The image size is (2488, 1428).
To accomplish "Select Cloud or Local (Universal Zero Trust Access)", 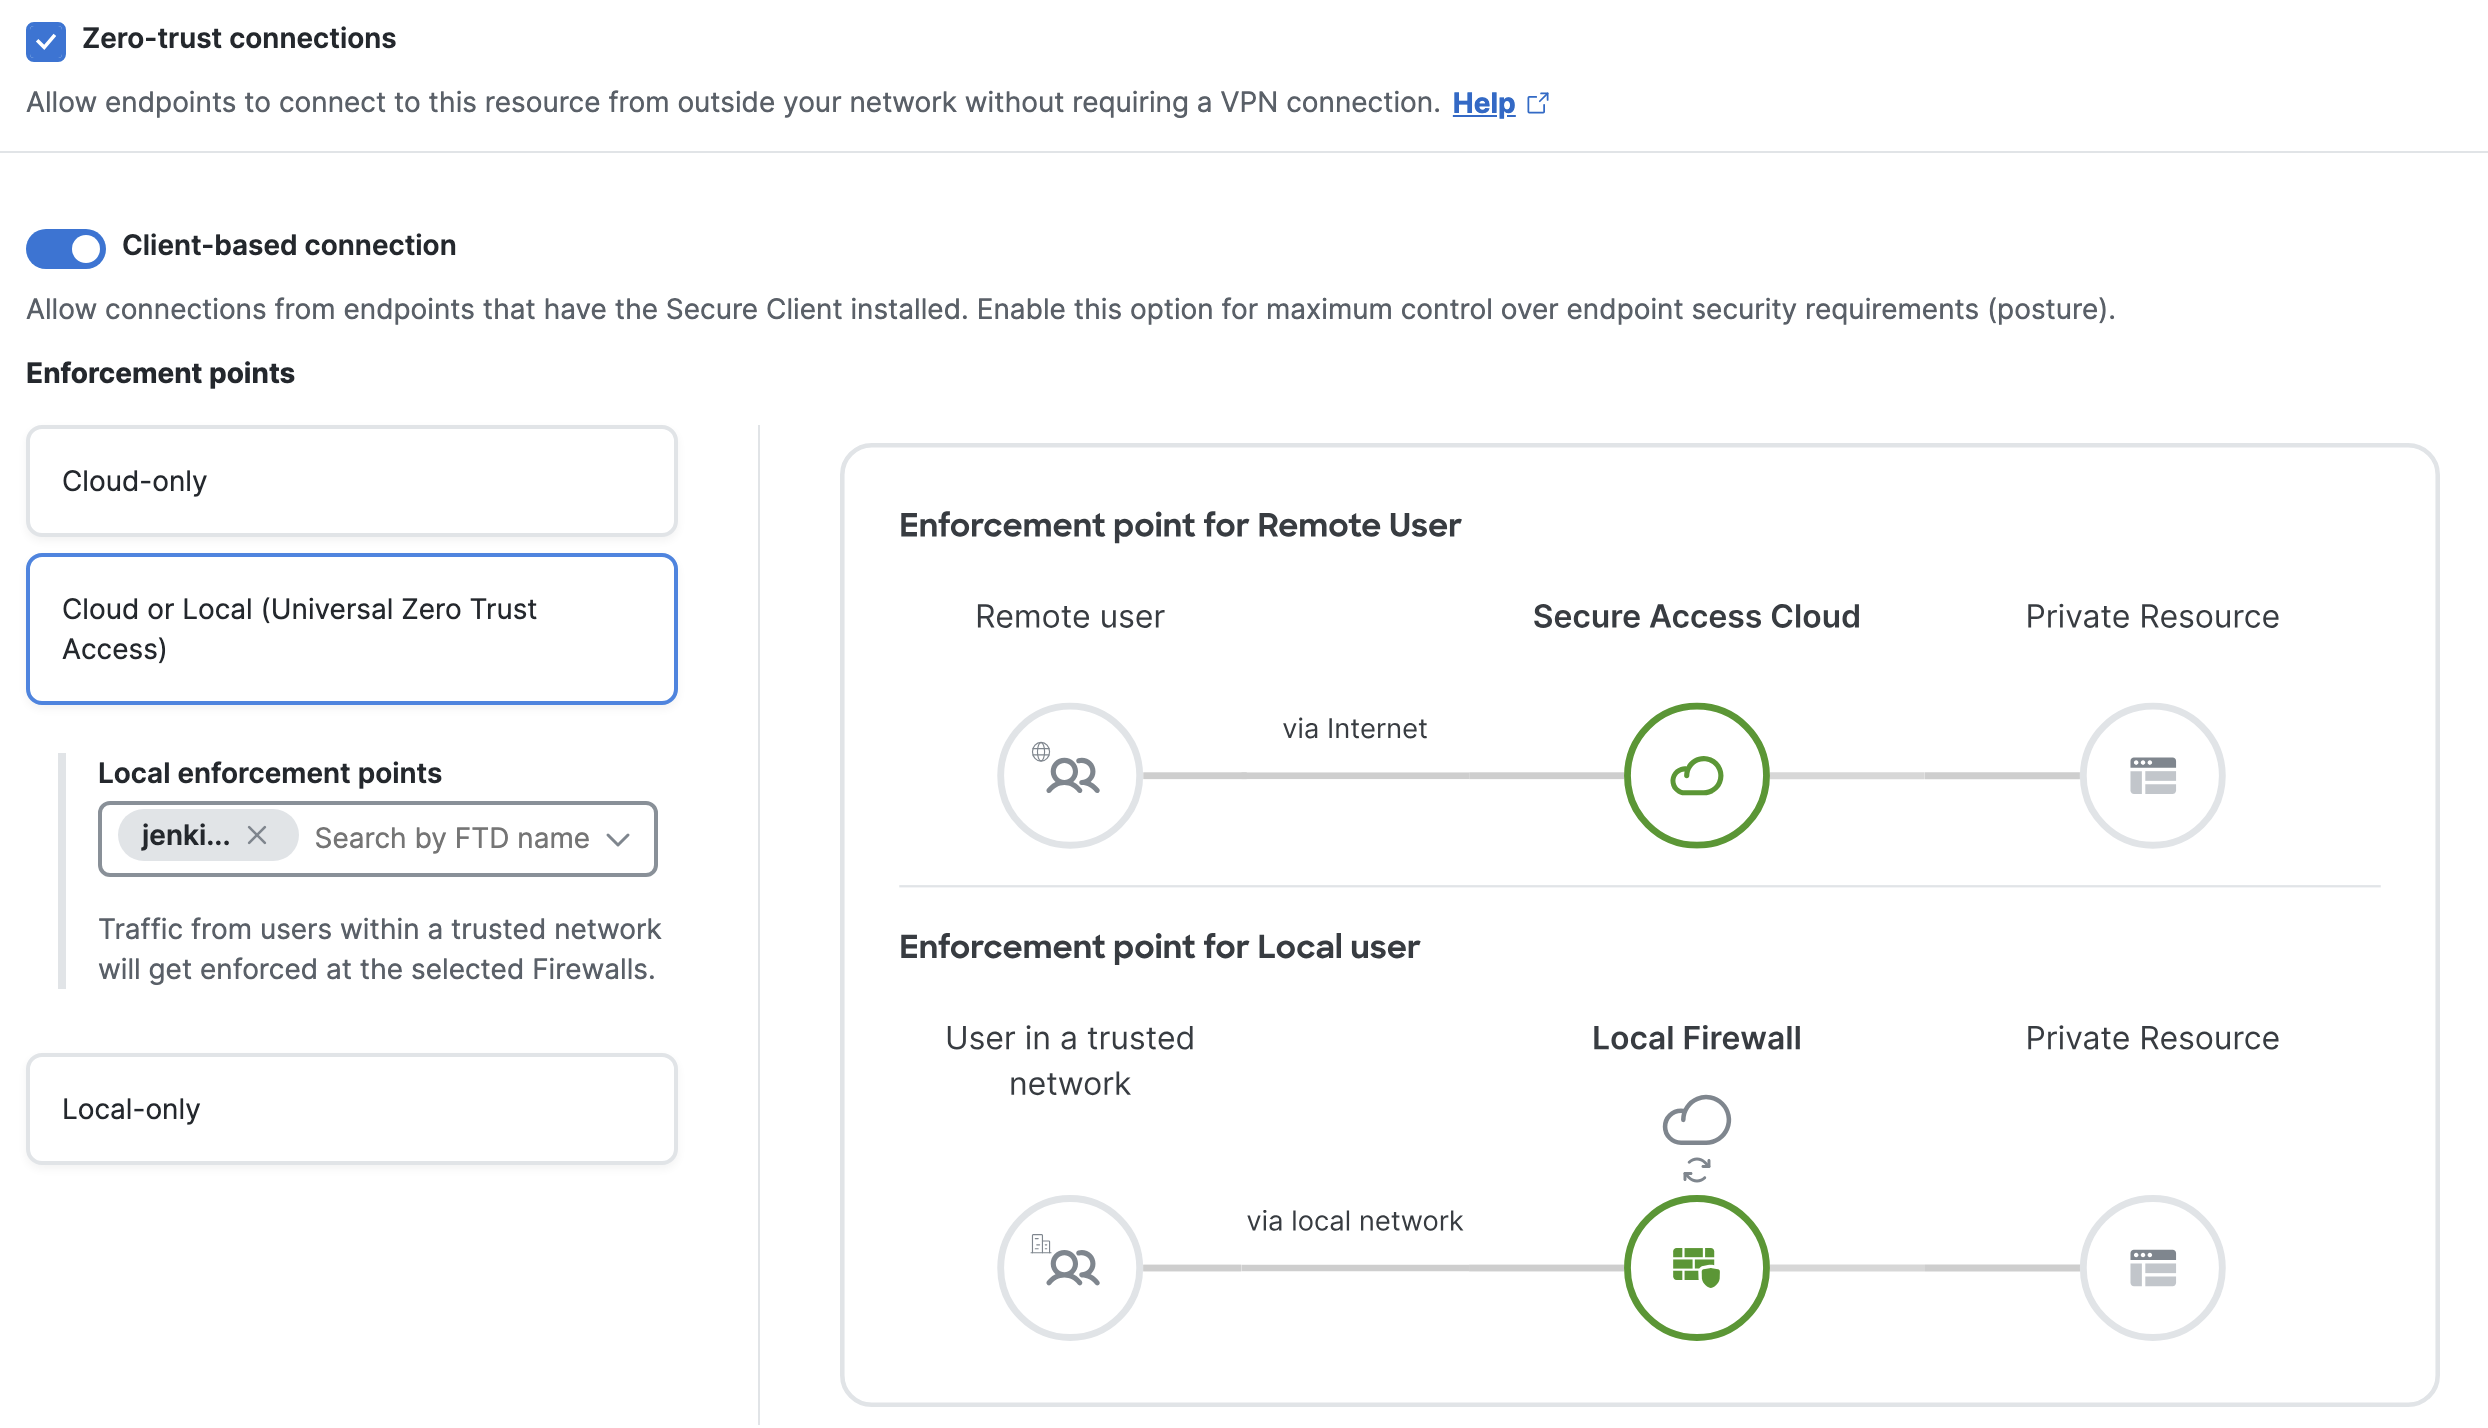I will coord(352,629).
